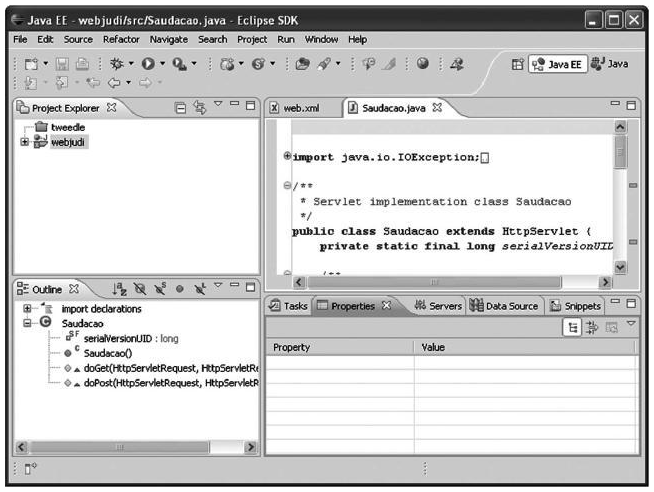This screenshot has width=654, height=492.
Task: Open the Java perspective
Action: 609,63
